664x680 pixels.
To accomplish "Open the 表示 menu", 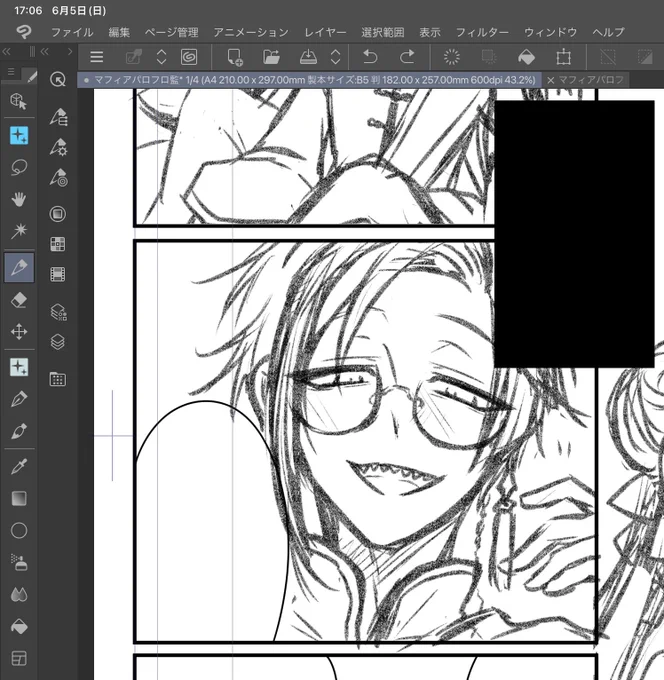I will tap(430, 32).
